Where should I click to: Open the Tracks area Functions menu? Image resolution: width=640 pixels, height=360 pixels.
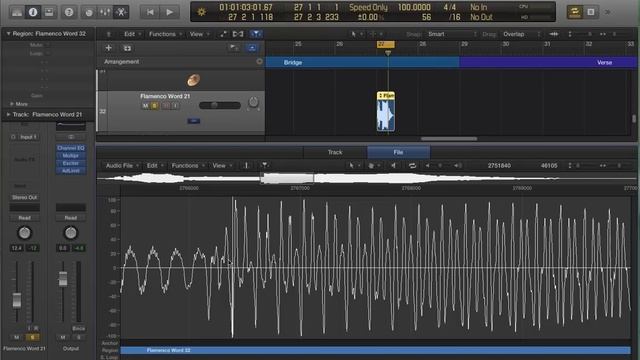pos(164,34)
